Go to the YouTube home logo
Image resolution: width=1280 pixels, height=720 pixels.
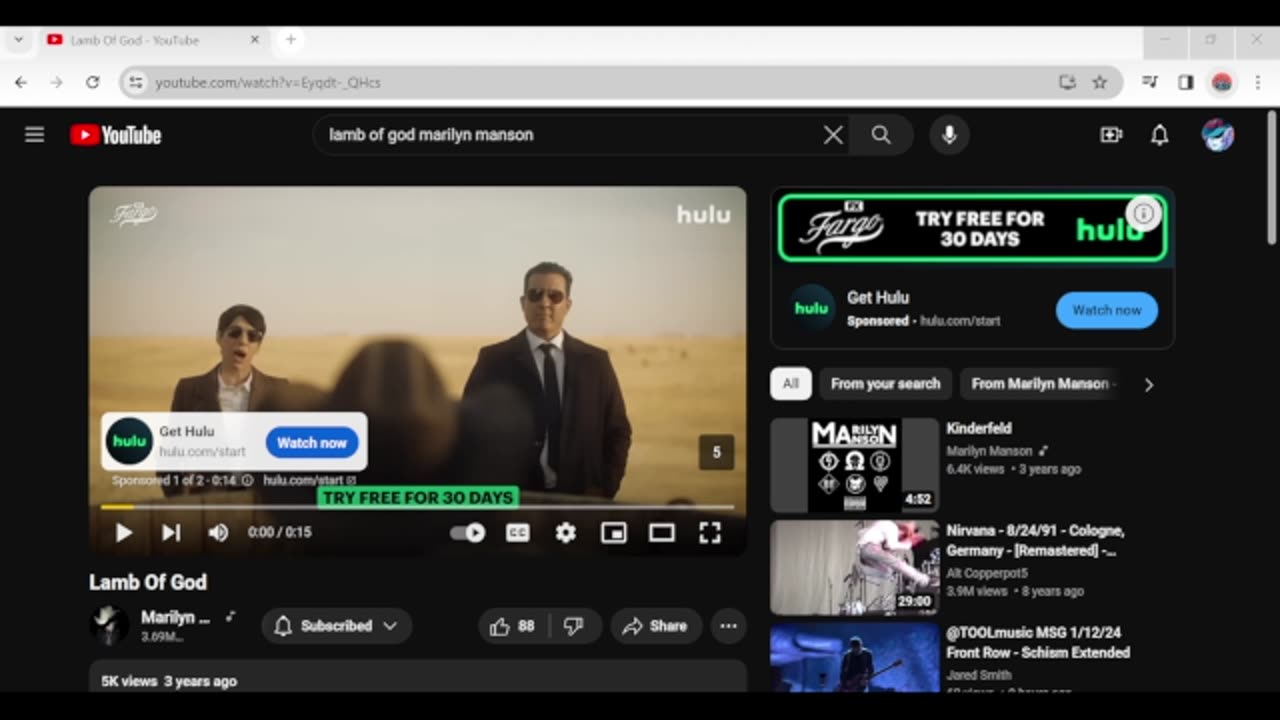tap(116, 135)
